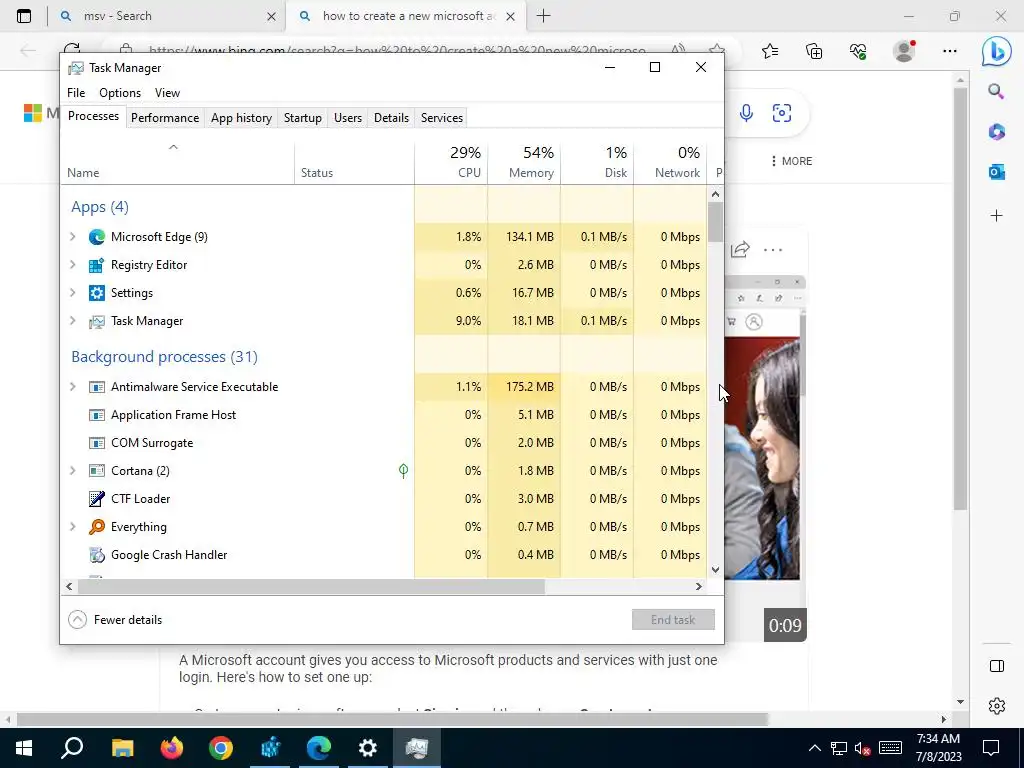Open the Startup tab
The image size is (1024, 768).
tap(302, 118)
